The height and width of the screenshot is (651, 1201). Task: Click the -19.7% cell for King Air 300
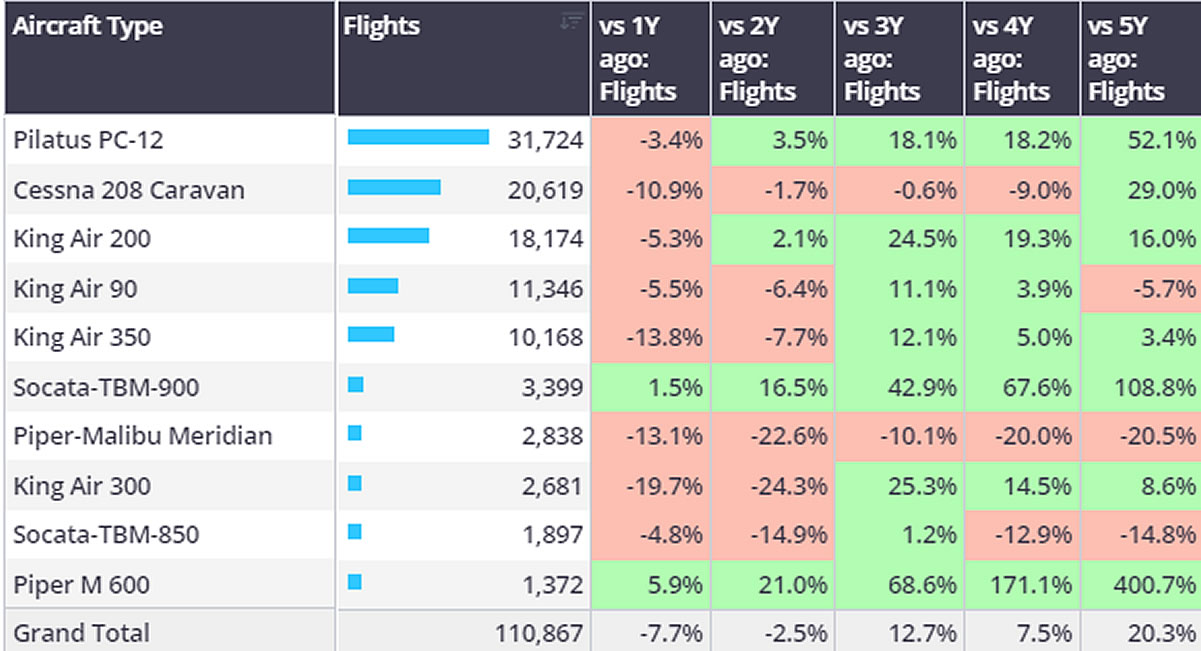tap(651, 486)
